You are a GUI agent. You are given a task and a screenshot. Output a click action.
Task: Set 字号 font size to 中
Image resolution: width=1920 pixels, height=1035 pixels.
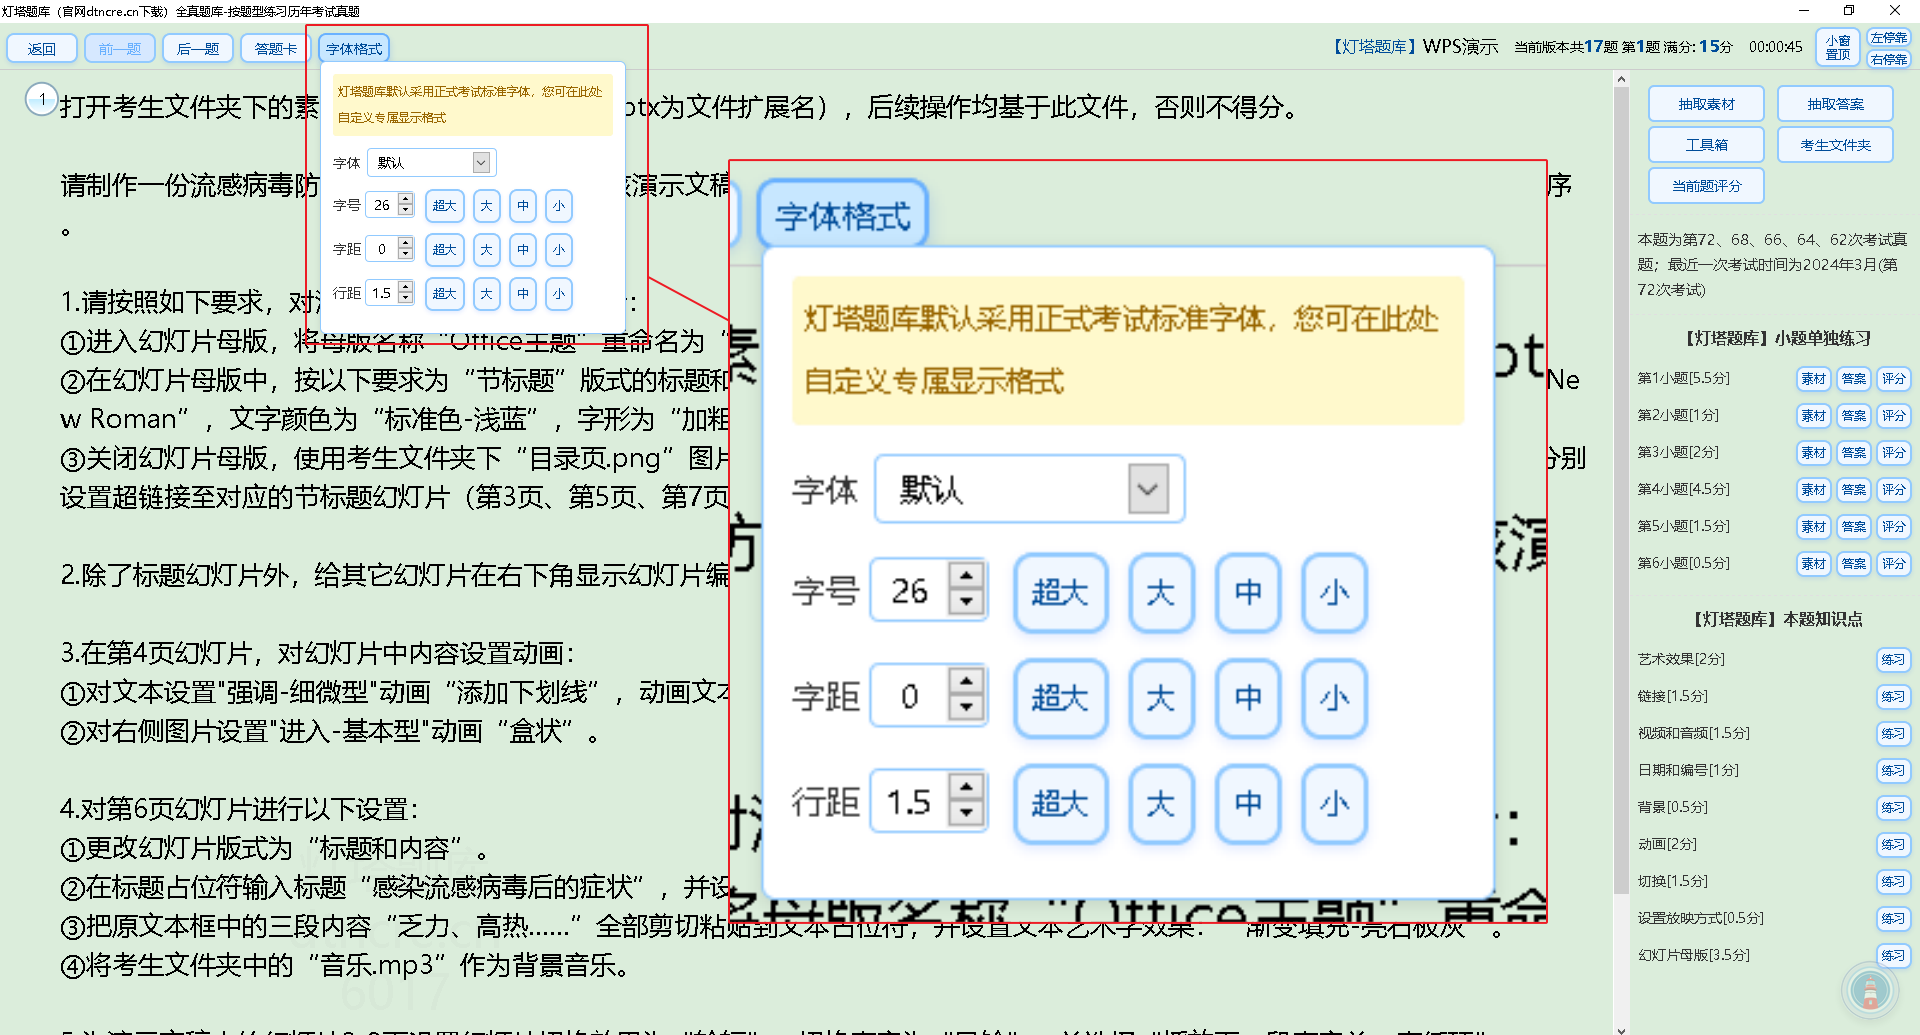point(523,206)
